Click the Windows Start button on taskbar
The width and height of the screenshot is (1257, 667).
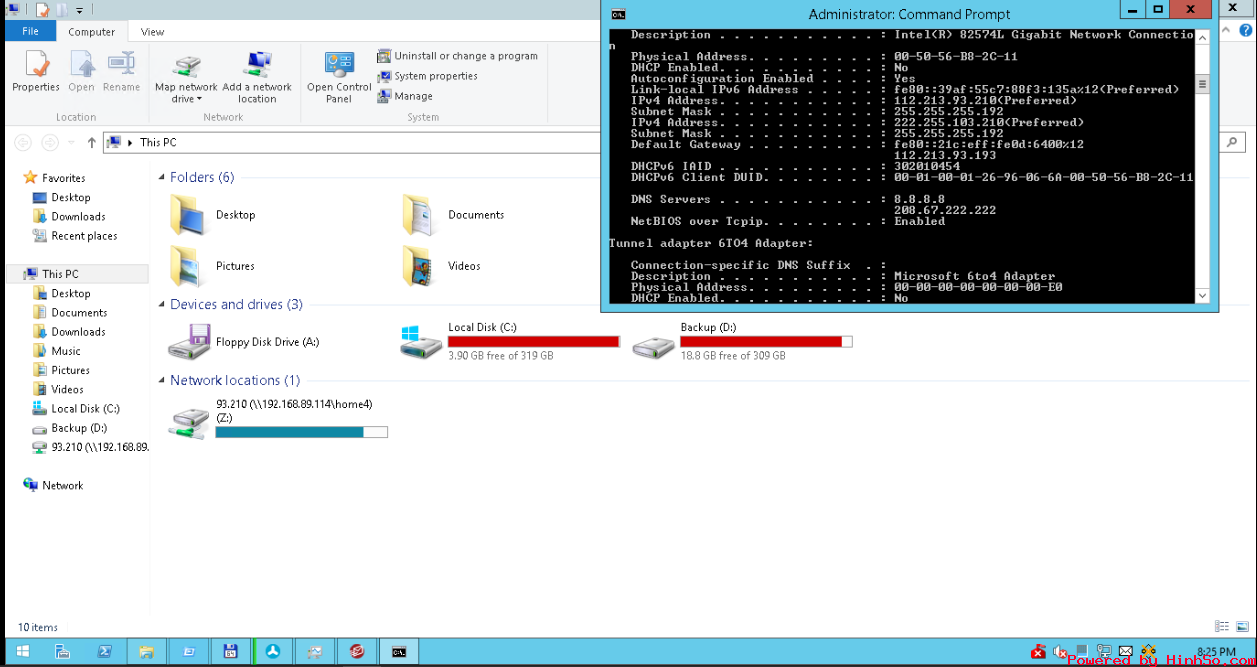[22, 652]
